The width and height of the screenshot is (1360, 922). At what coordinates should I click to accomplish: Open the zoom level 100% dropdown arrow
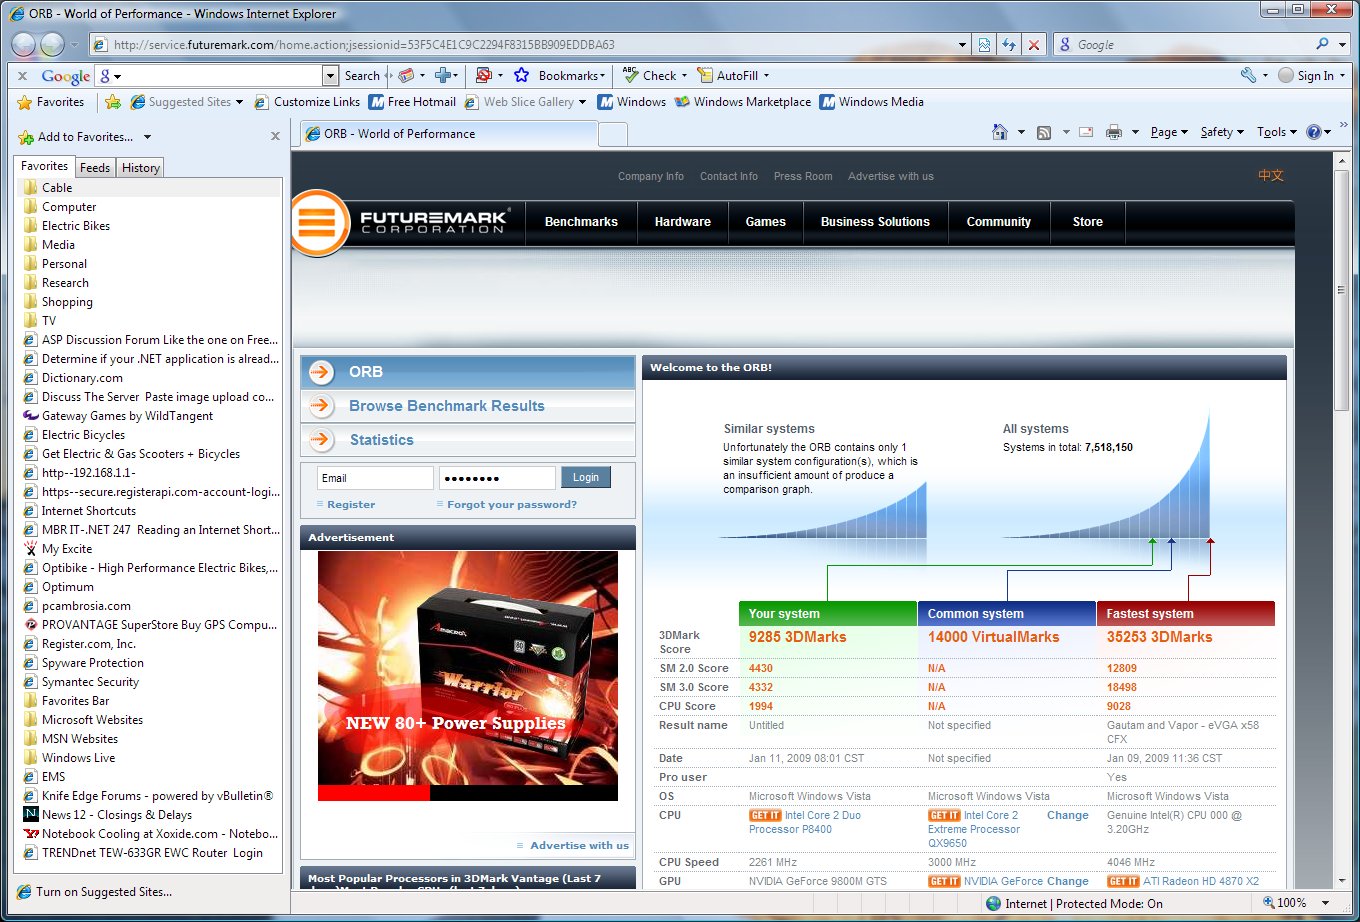[1326, 903]
